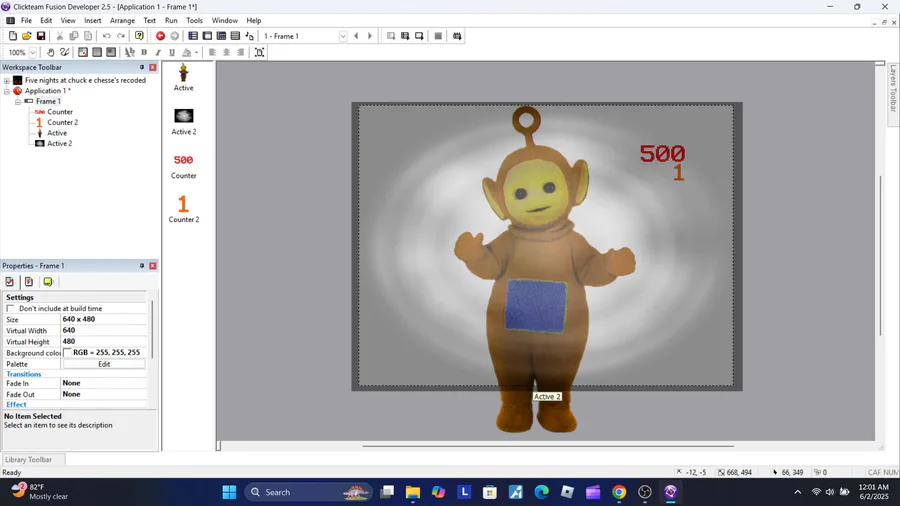Open the Storyboard Editor icon
This screenshot has width=900, height=506.
(x=193, y=36)
